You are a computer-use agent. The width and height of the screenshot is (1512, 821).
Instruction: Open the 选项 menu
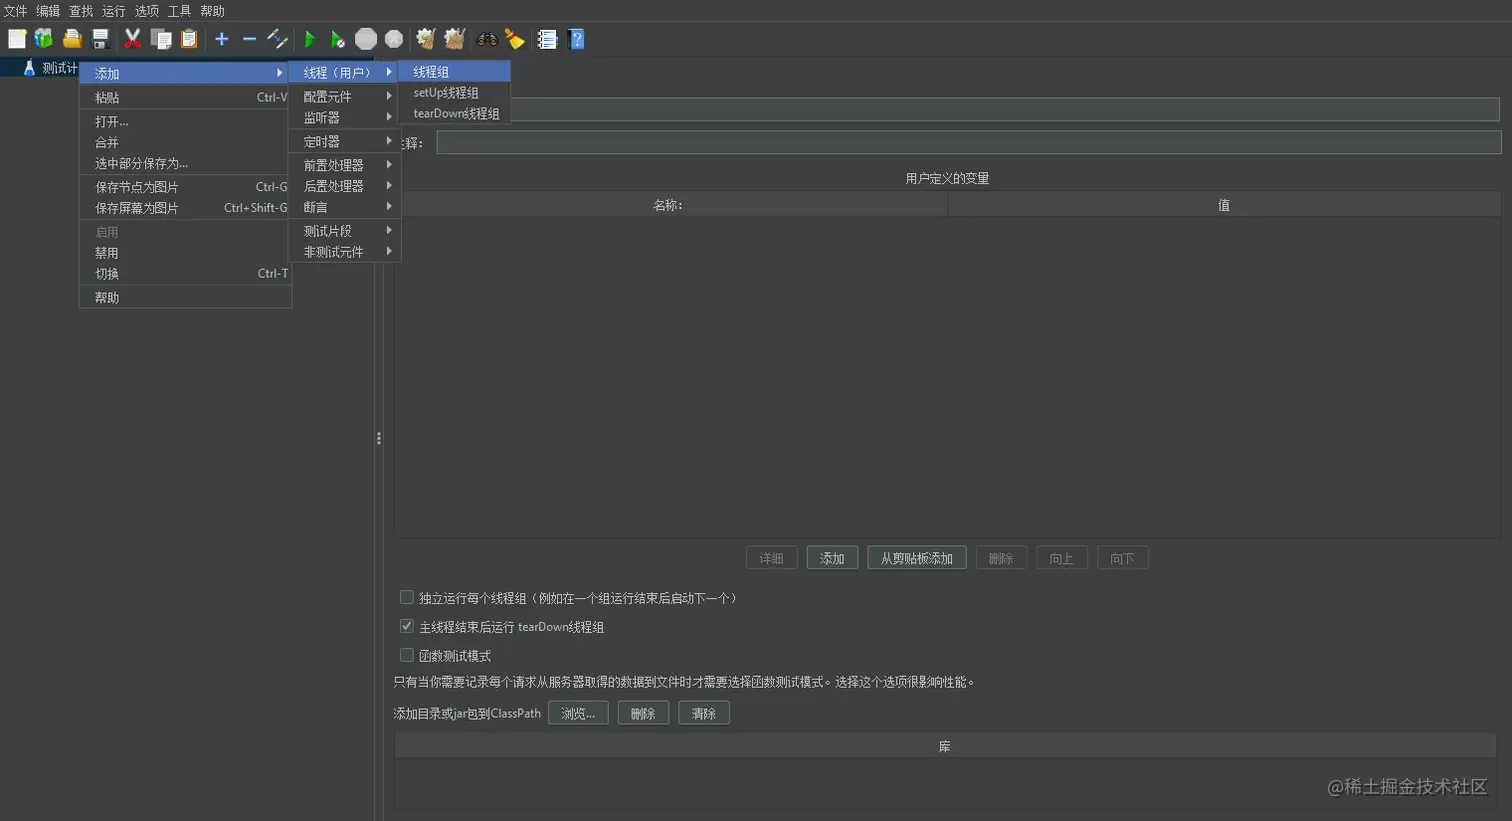(147, 11)
